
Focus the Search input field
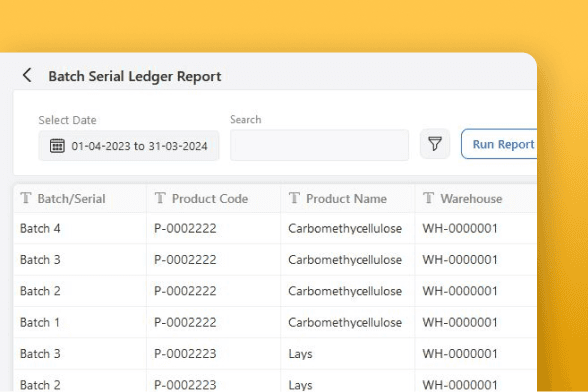pyautogui.click(x=320, y=145)
